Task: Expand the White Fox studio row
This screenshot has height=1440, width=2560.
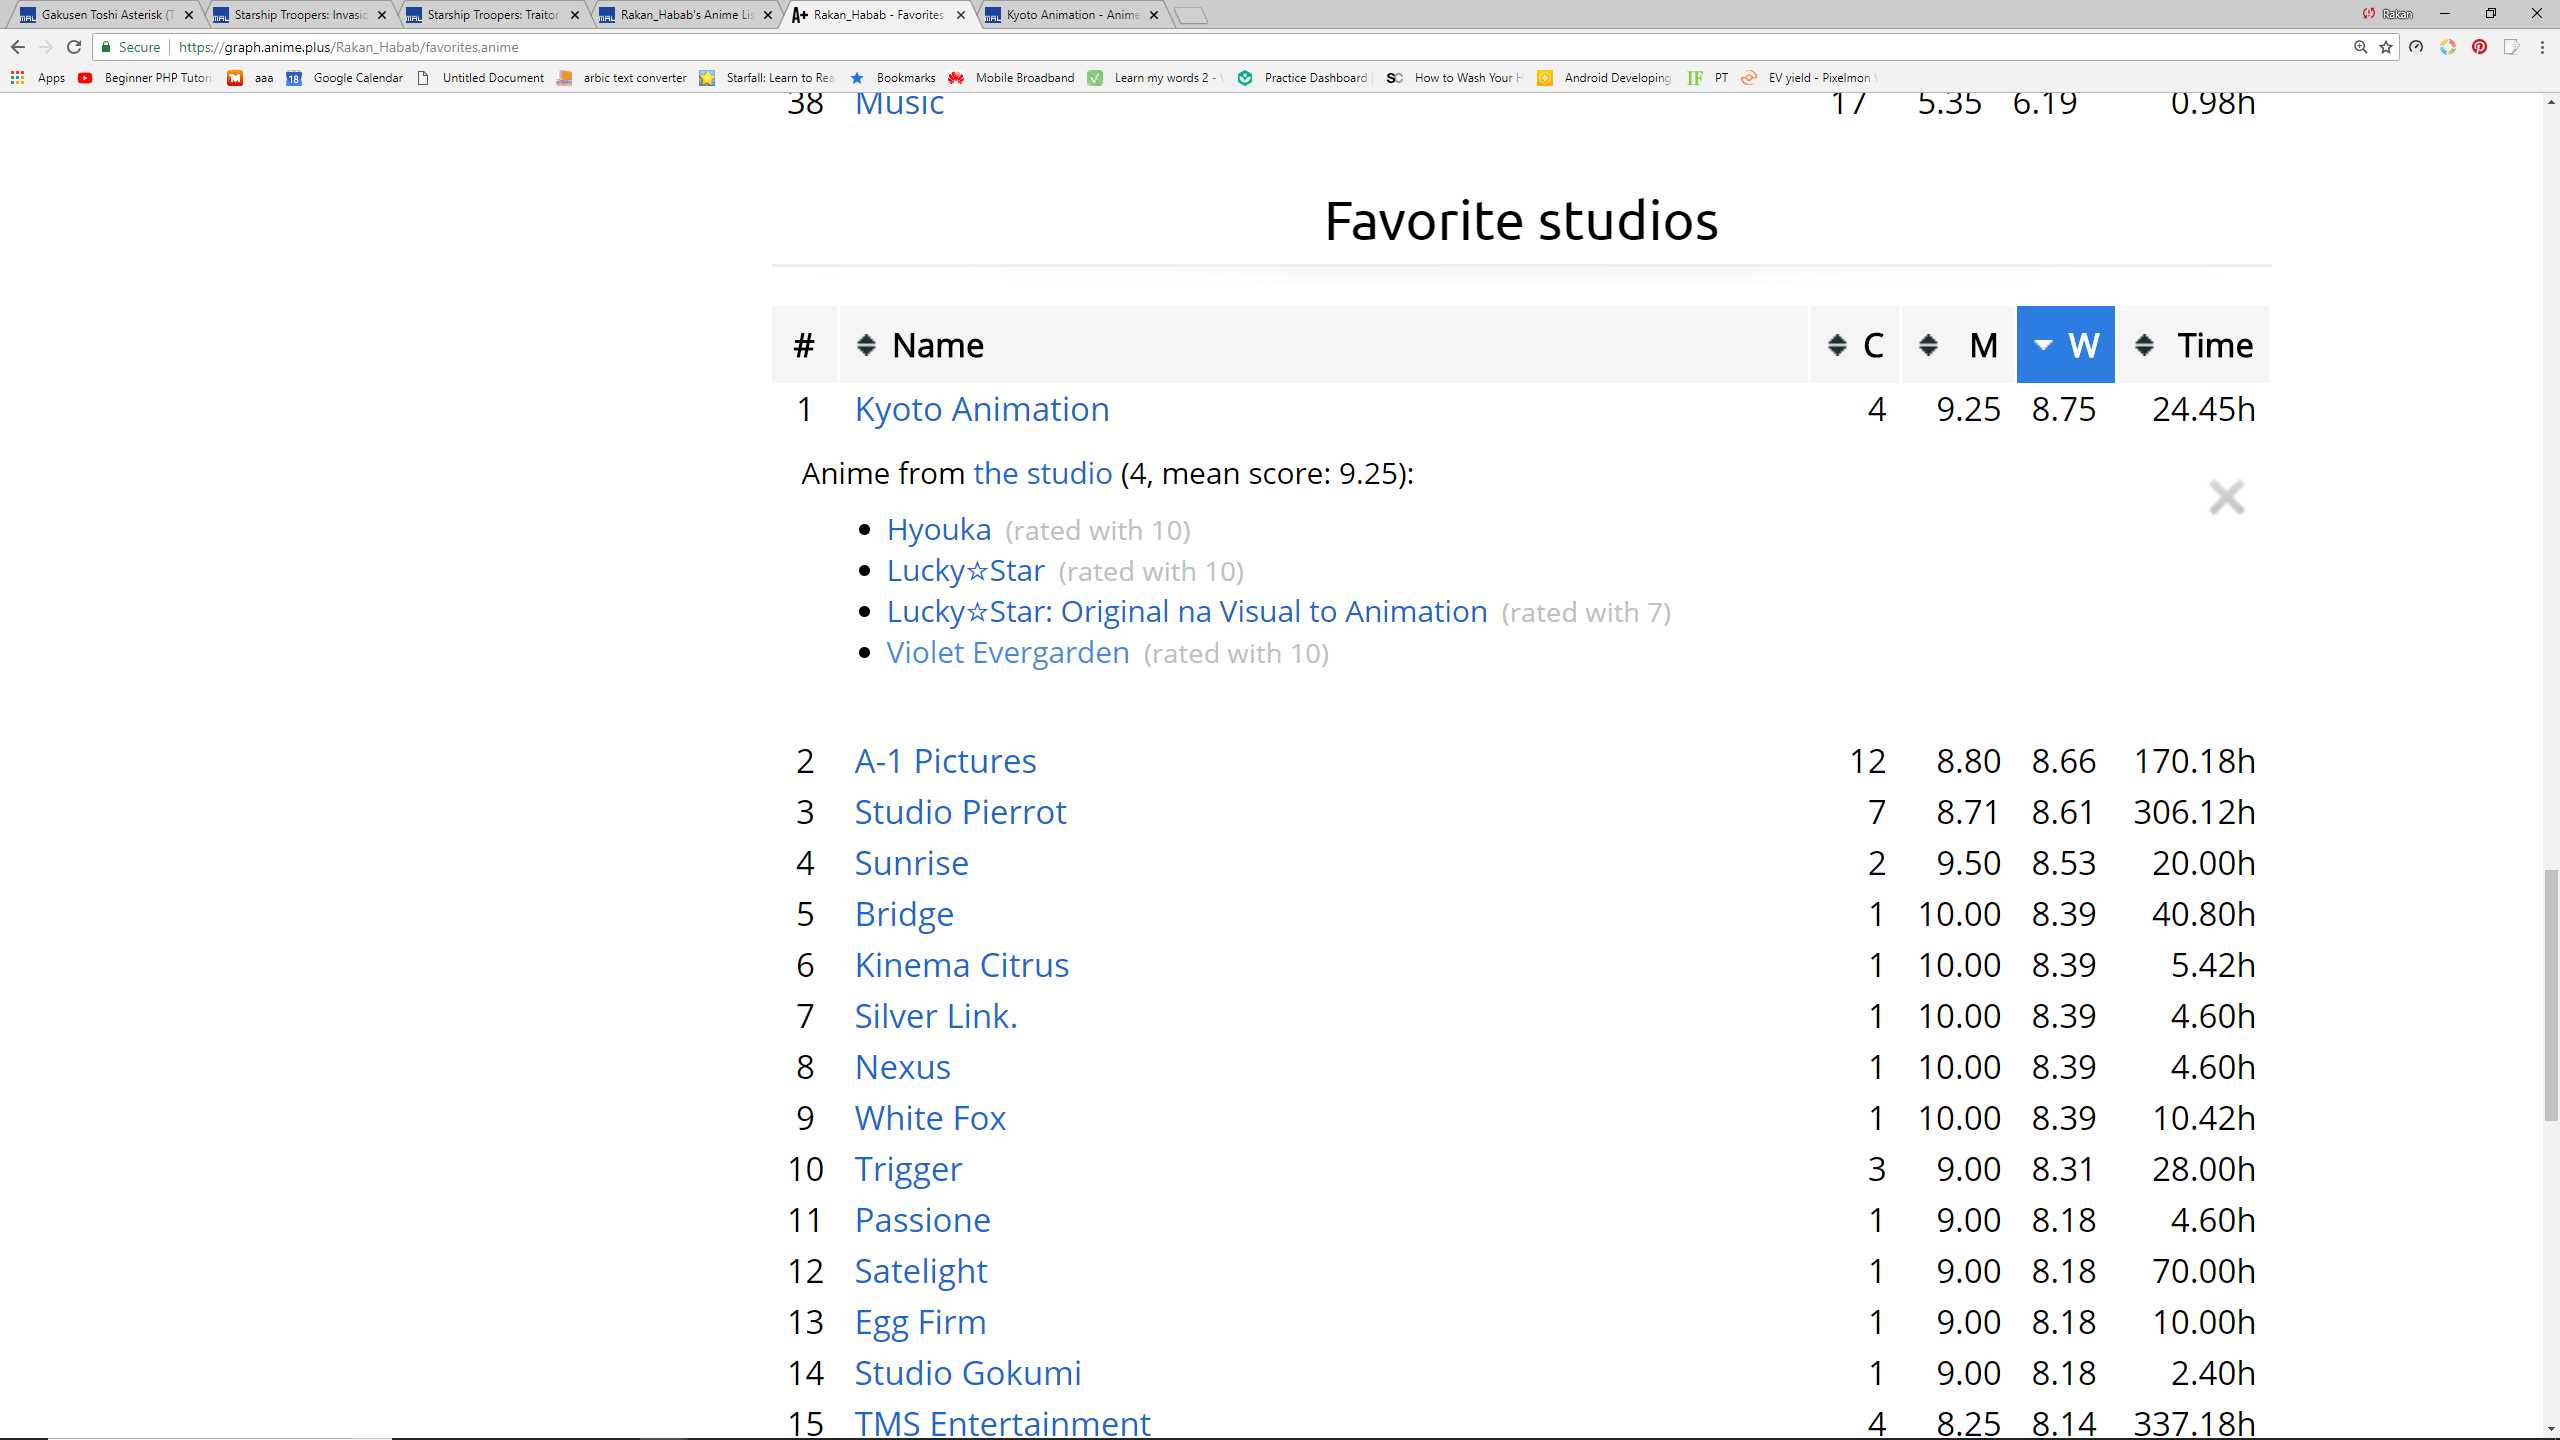Action: point(930,1118)
